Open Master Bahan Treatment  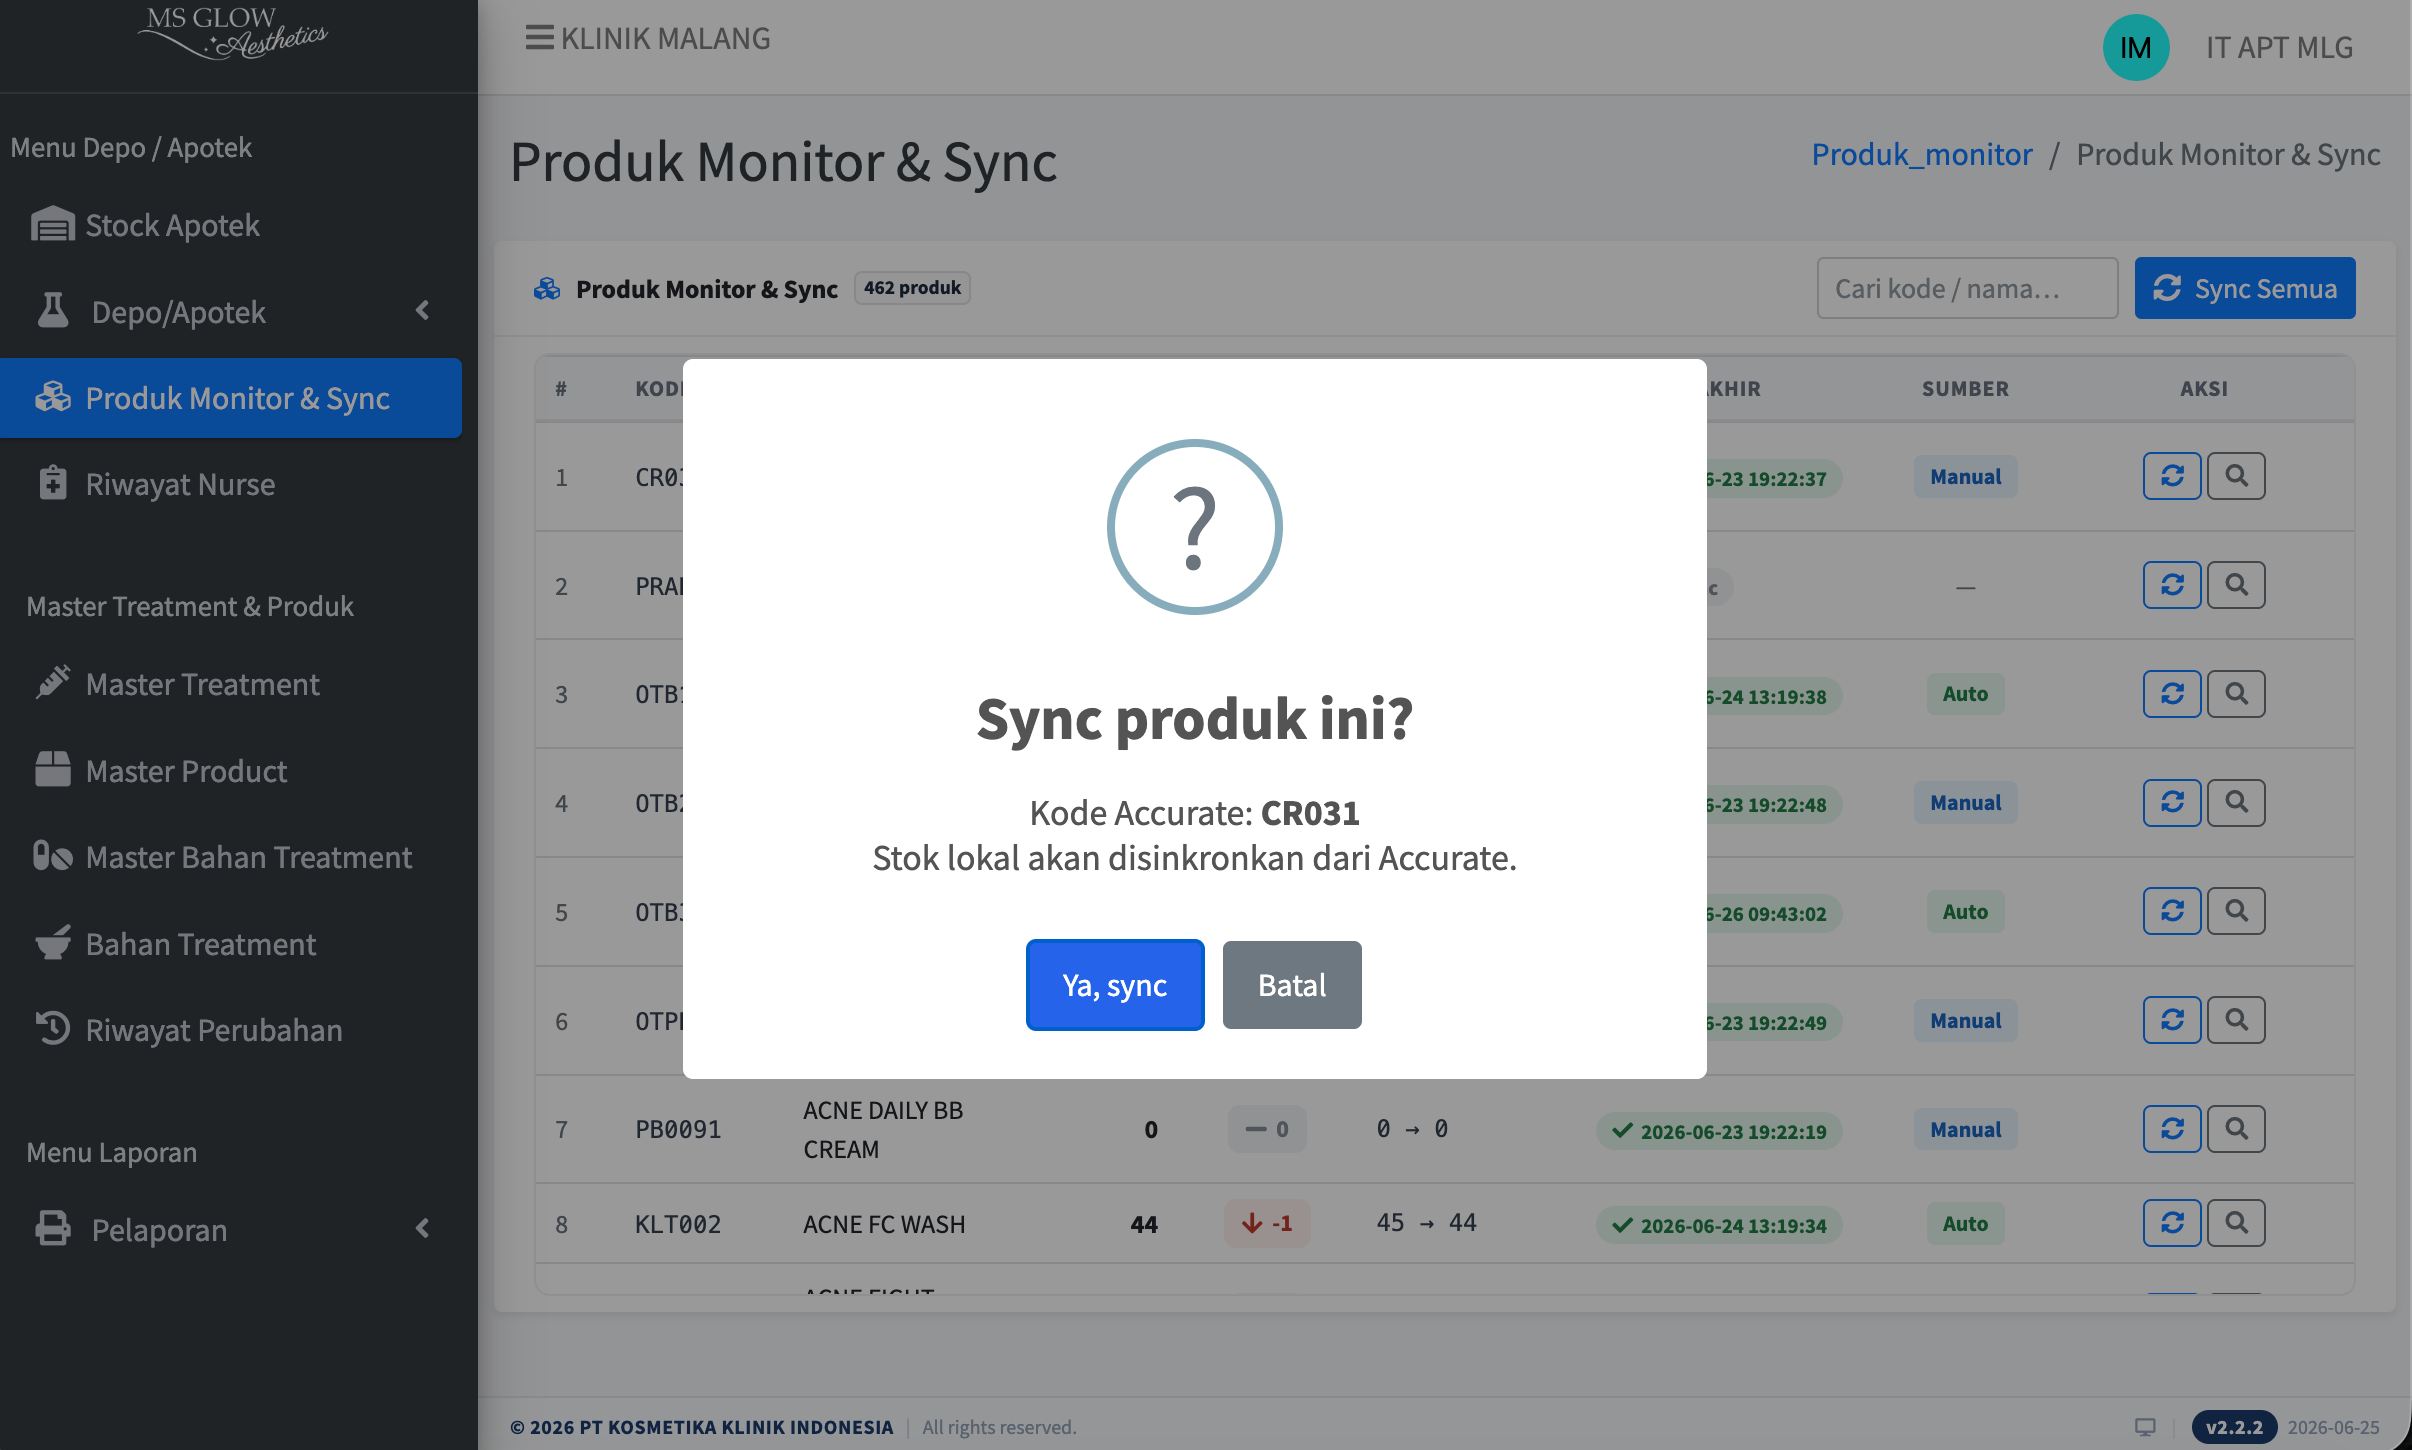pos(230,857)
